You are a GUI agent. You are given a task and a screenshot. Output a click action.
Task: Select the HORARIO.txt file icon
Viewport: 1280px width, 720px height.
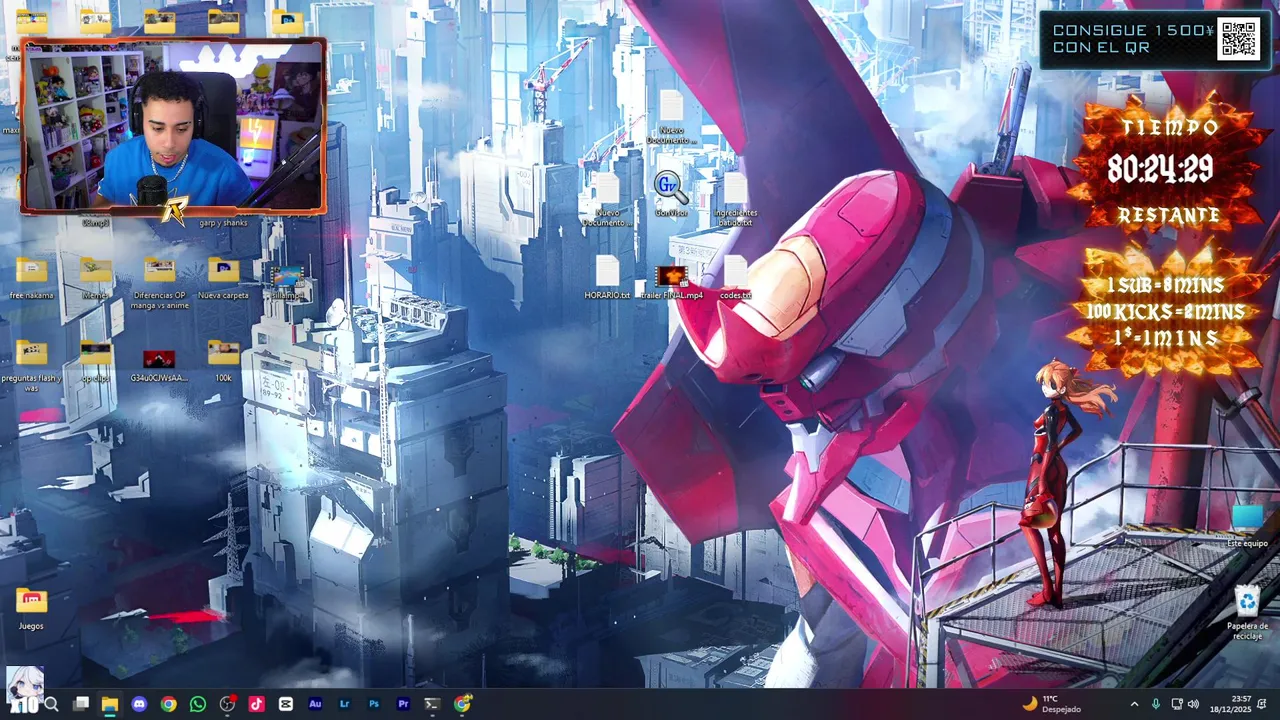tap(607, 278)
